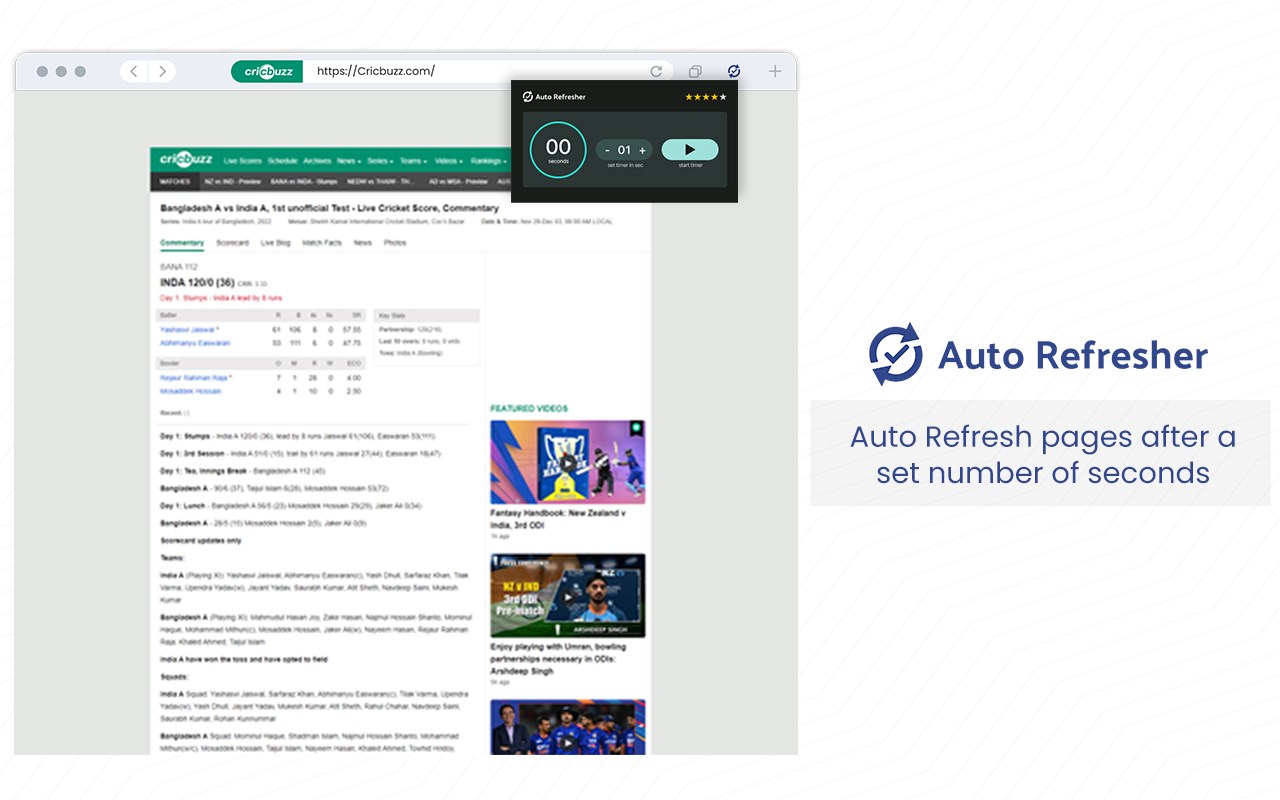
Task: Open Auto Refresher extension toolbar icon
Action: [734, 71]
